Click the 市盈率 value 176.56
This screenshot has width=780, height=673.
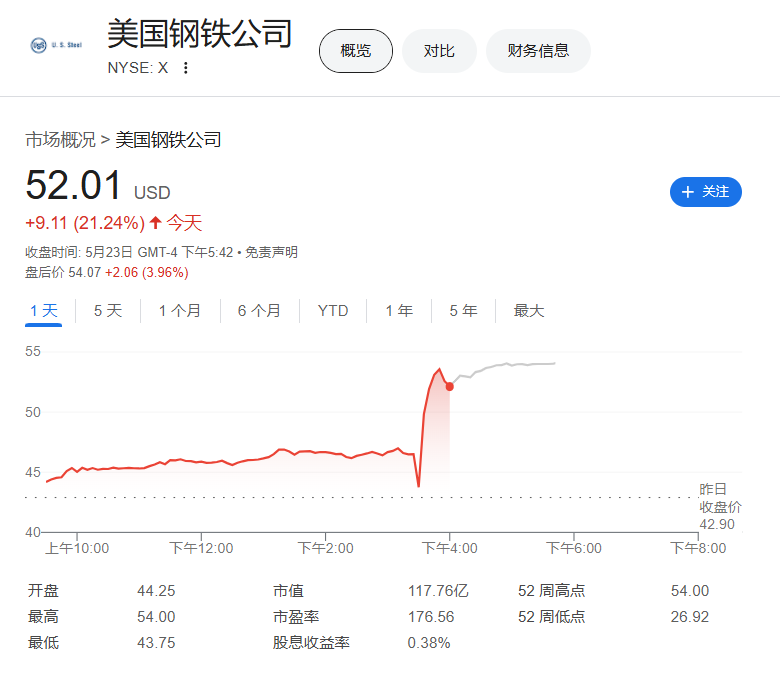tap(431, 617)
